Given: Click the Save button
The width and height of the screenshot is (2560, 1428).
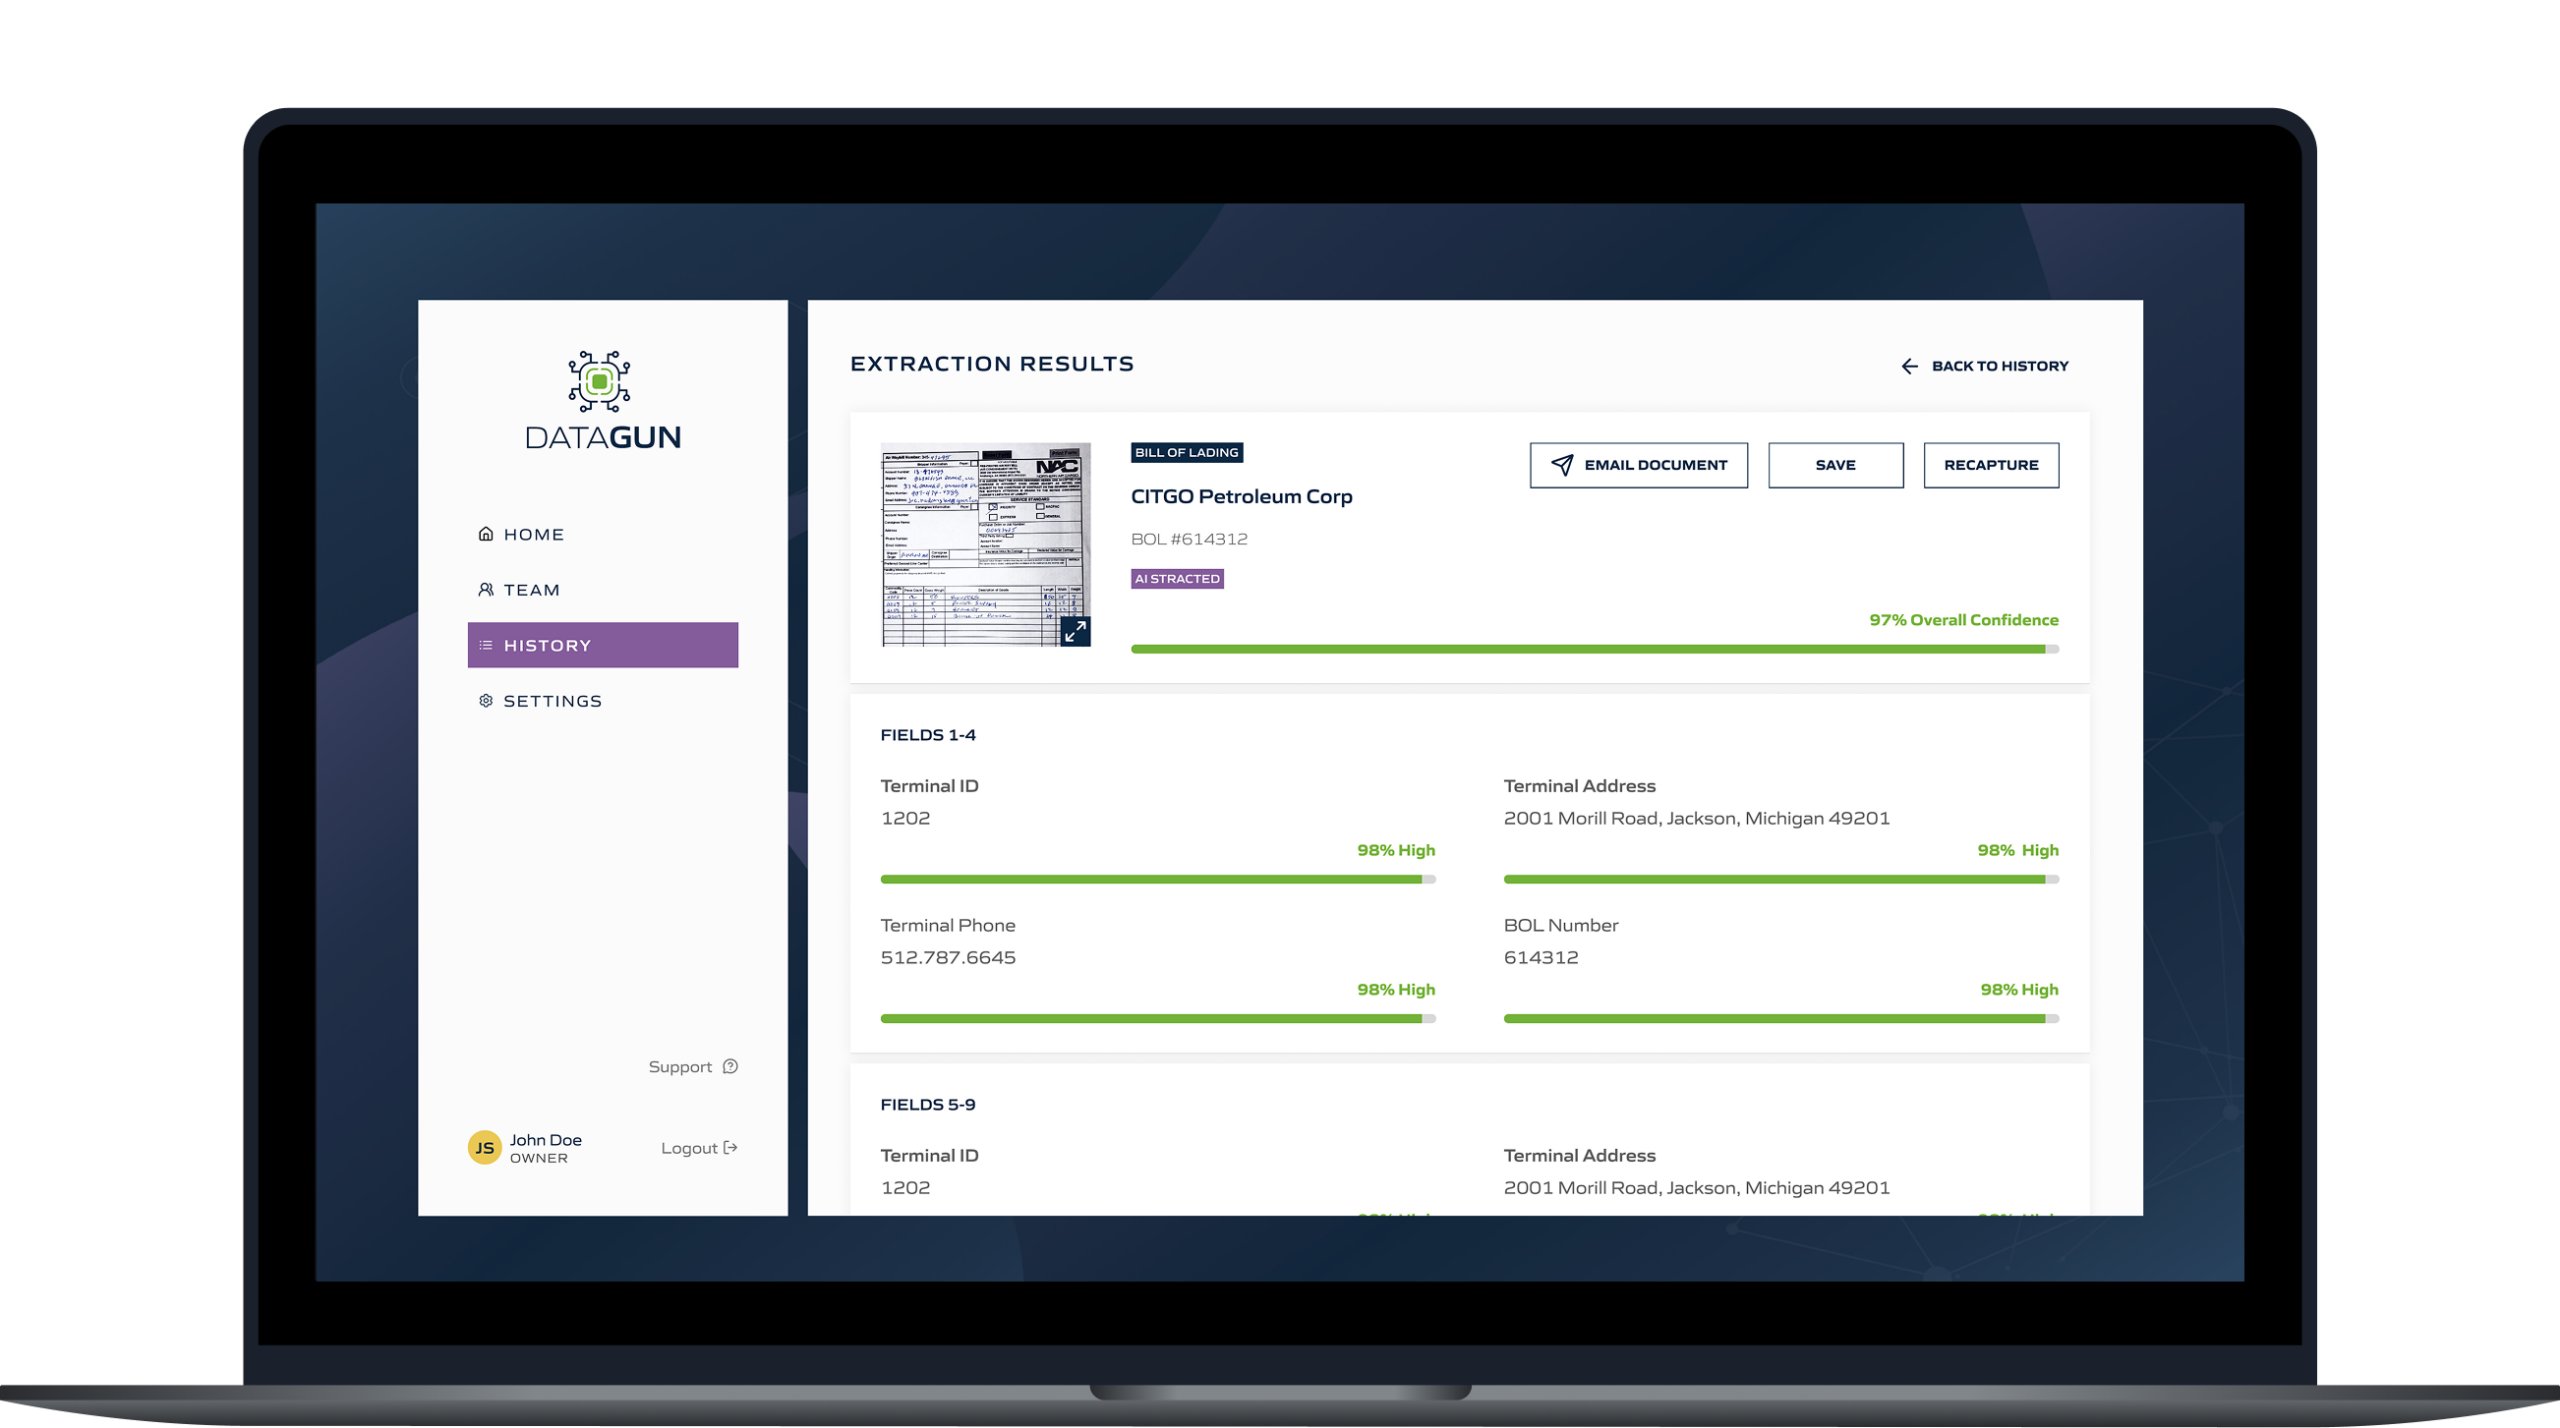Looking at the screenshot, I should click(x=1836, y=465).
